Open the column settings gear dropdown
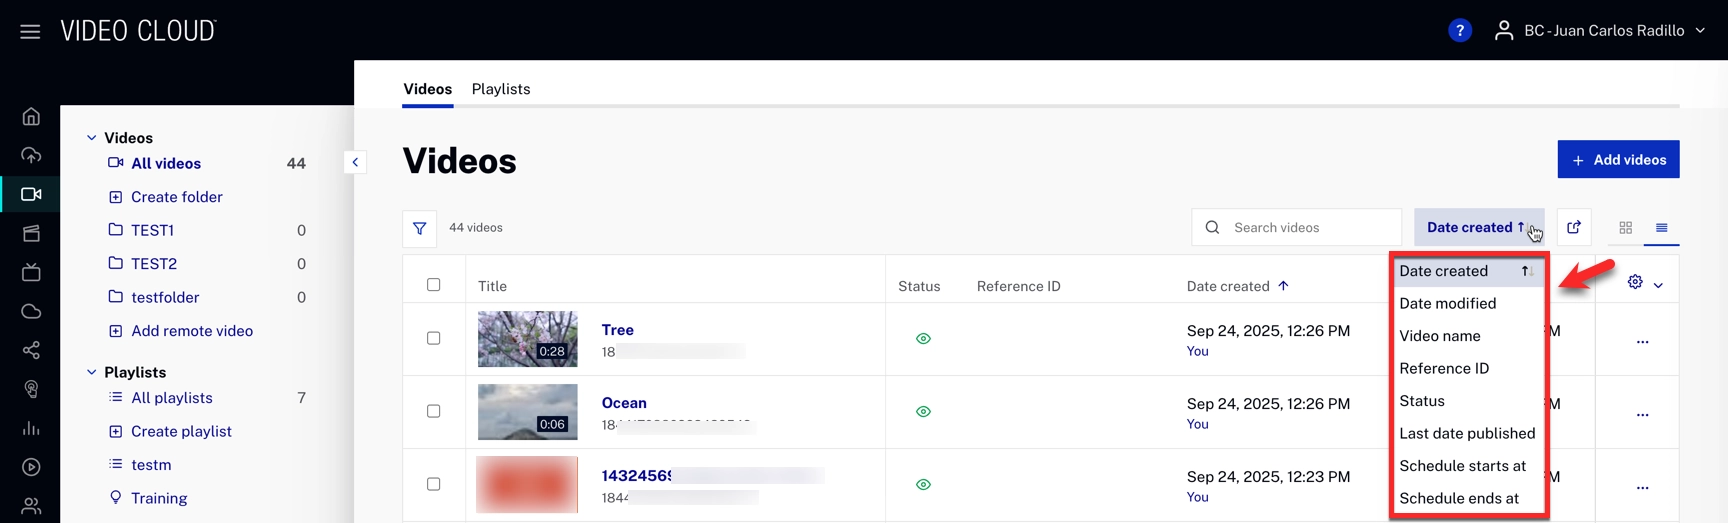 point(1643,283)
